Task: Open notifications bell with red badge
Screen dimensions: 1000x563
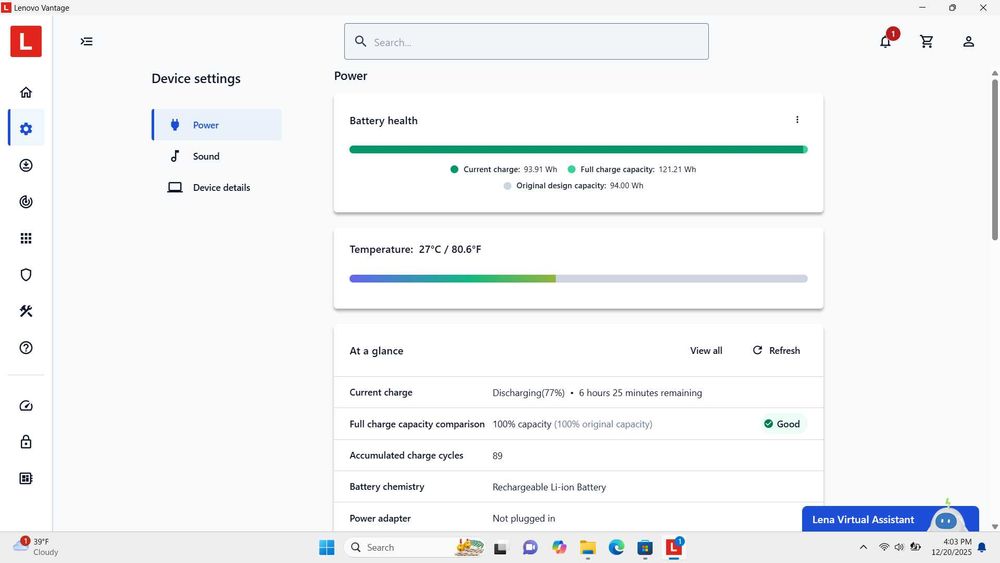Action: (886, 41)
